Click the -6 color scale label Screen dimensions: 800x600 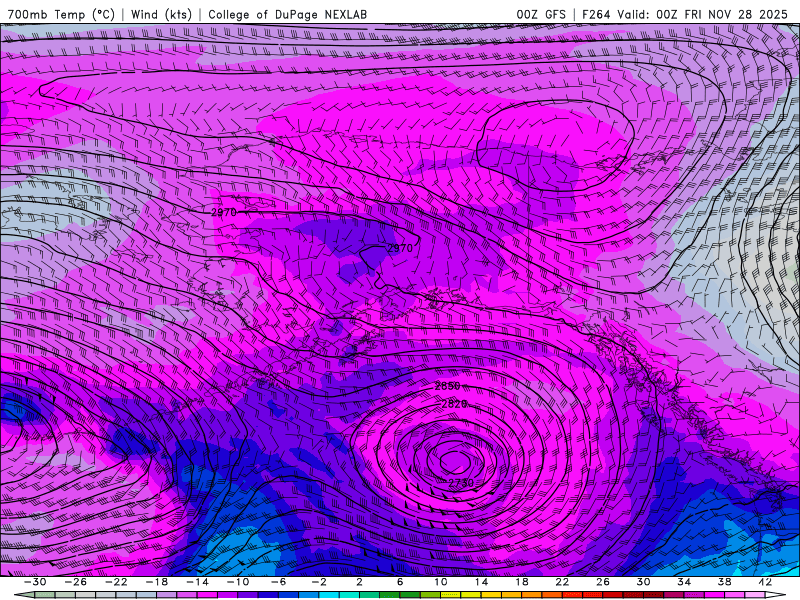tap(278, 582)
